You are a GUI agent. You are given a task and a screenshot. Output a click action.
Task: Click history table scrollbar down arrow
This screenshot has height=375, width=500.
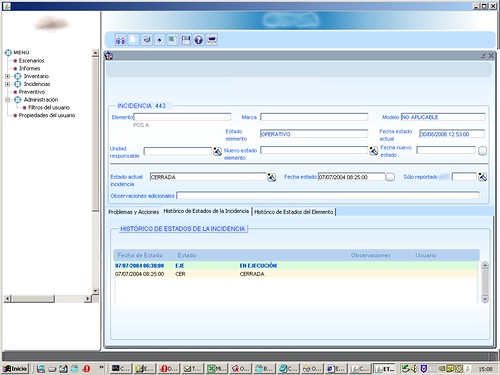click(x=485, y=299)
